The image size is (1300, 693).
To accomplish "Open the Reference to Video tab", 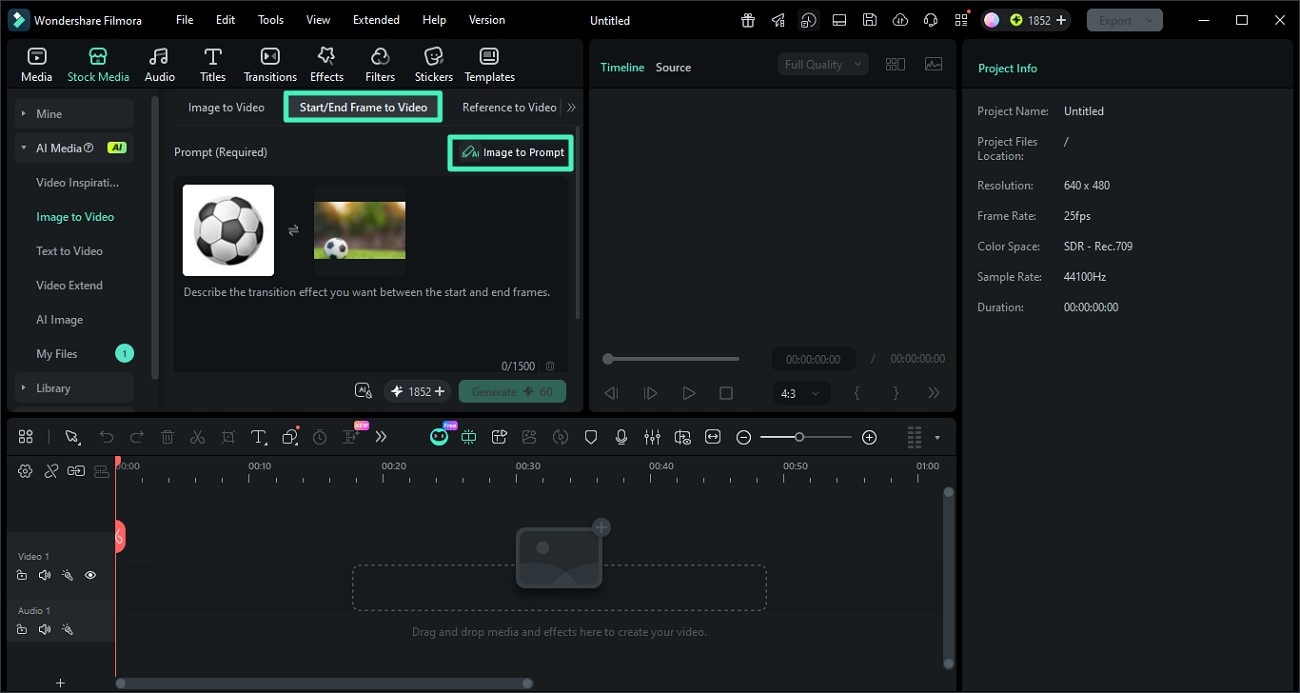I will [x=508, y=107].
